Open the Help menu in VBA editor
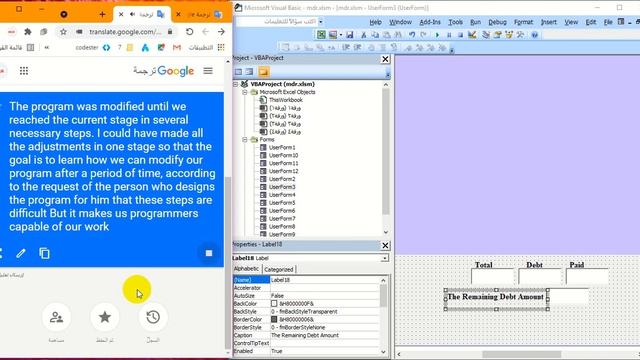Image resolution: width=640 pixels, height=360 pixels. [375, 22]
